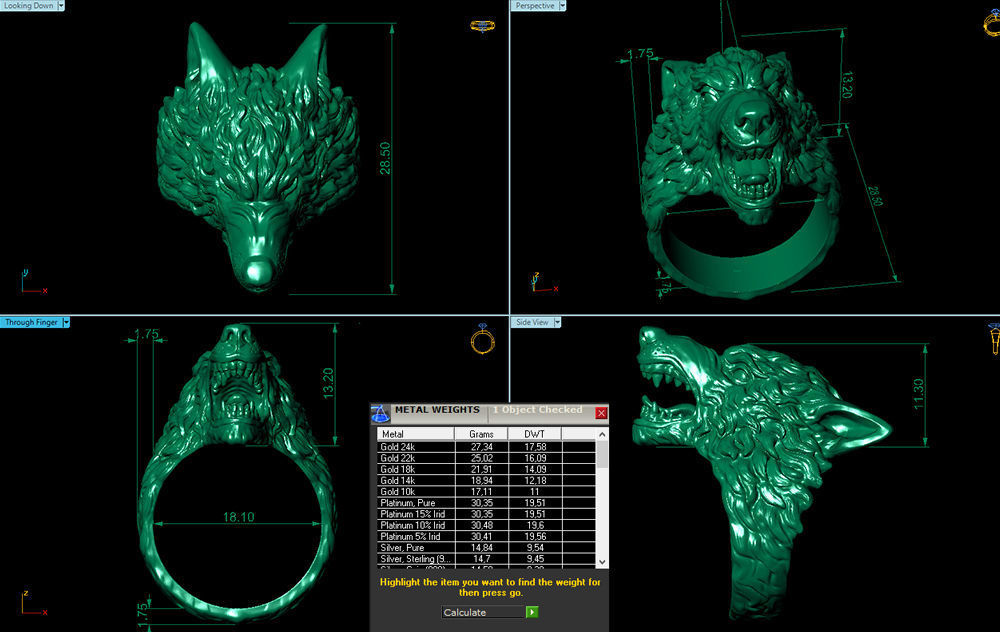
Task: Click the 9,45 DWT cell
Action: [x=535, y=559]
